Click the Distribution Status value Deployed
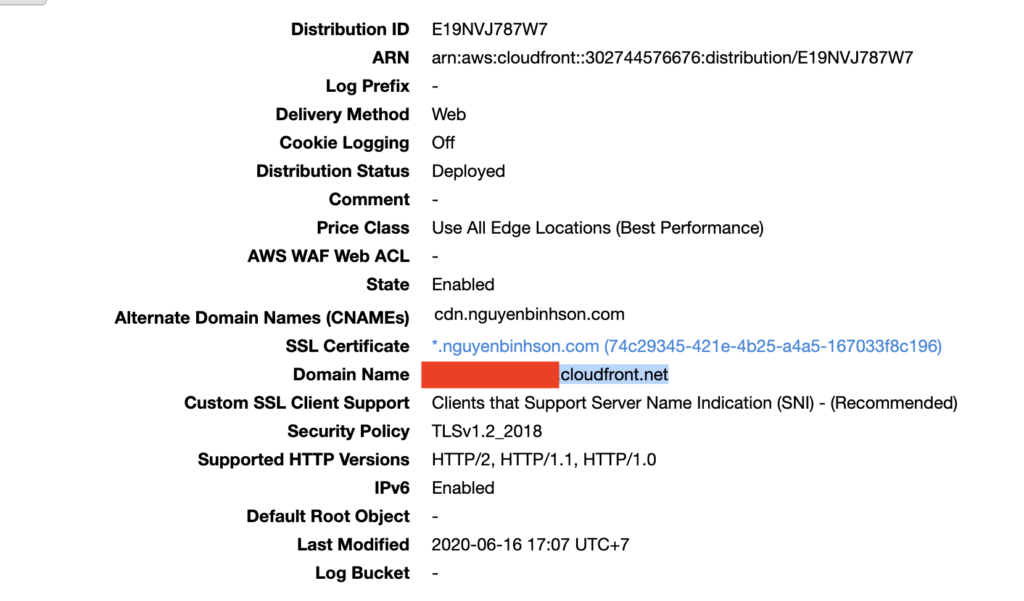 468,171
